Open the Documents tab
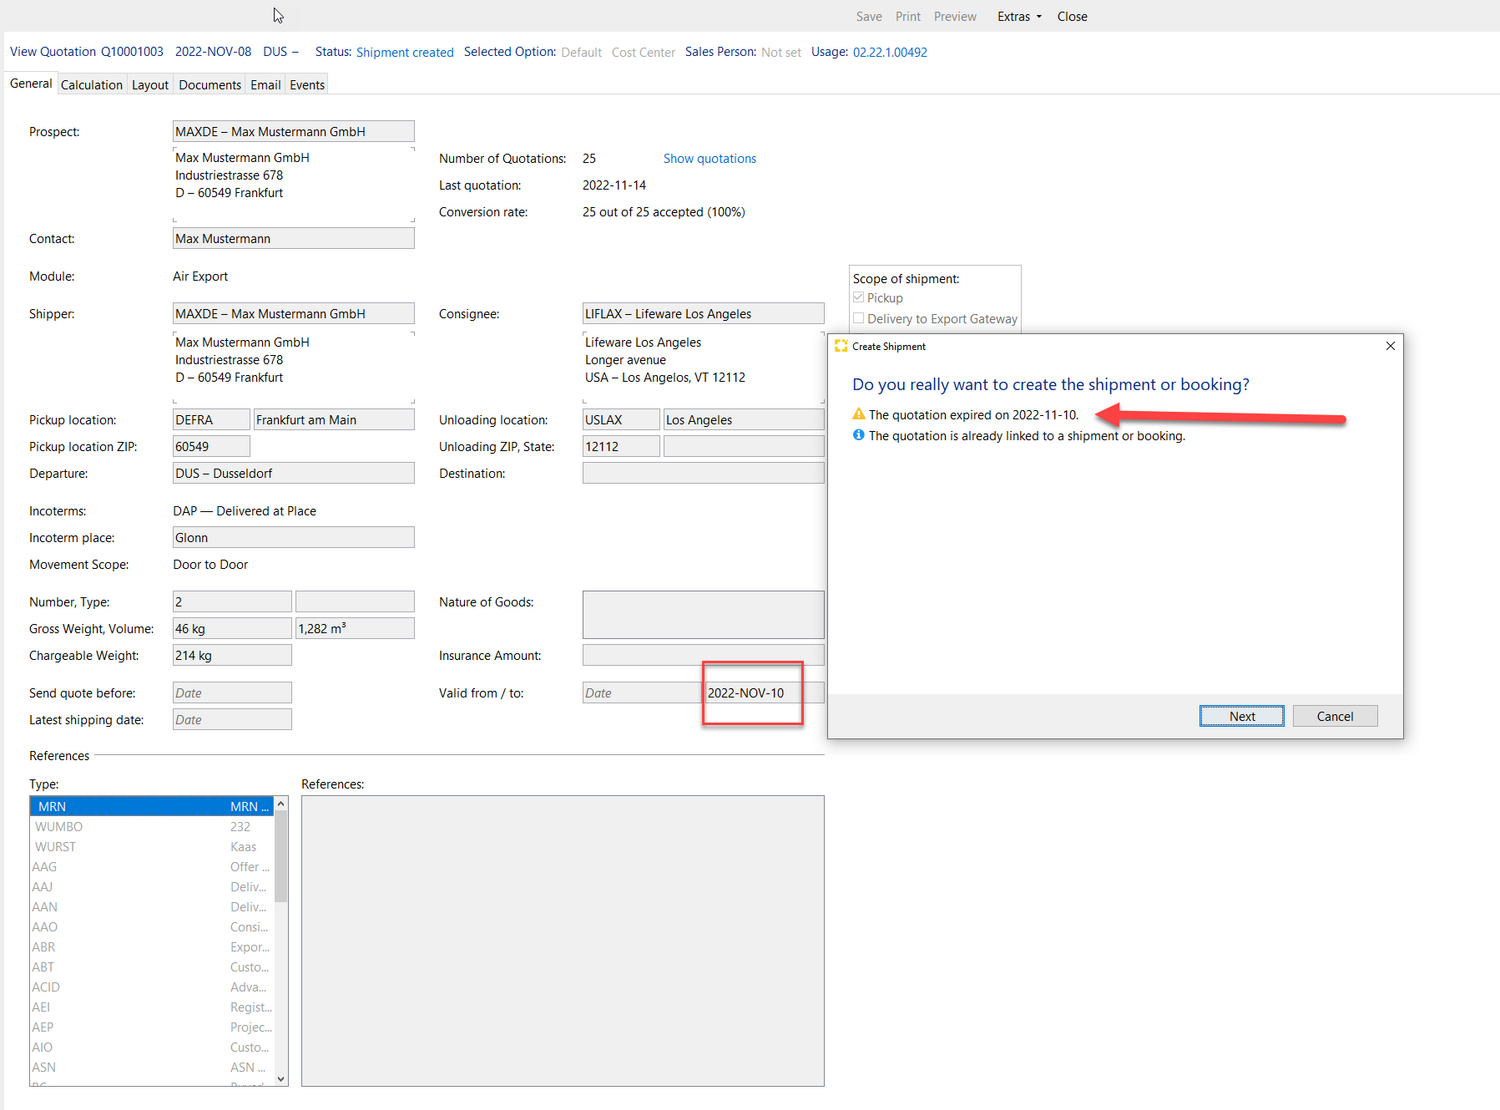 210,85
